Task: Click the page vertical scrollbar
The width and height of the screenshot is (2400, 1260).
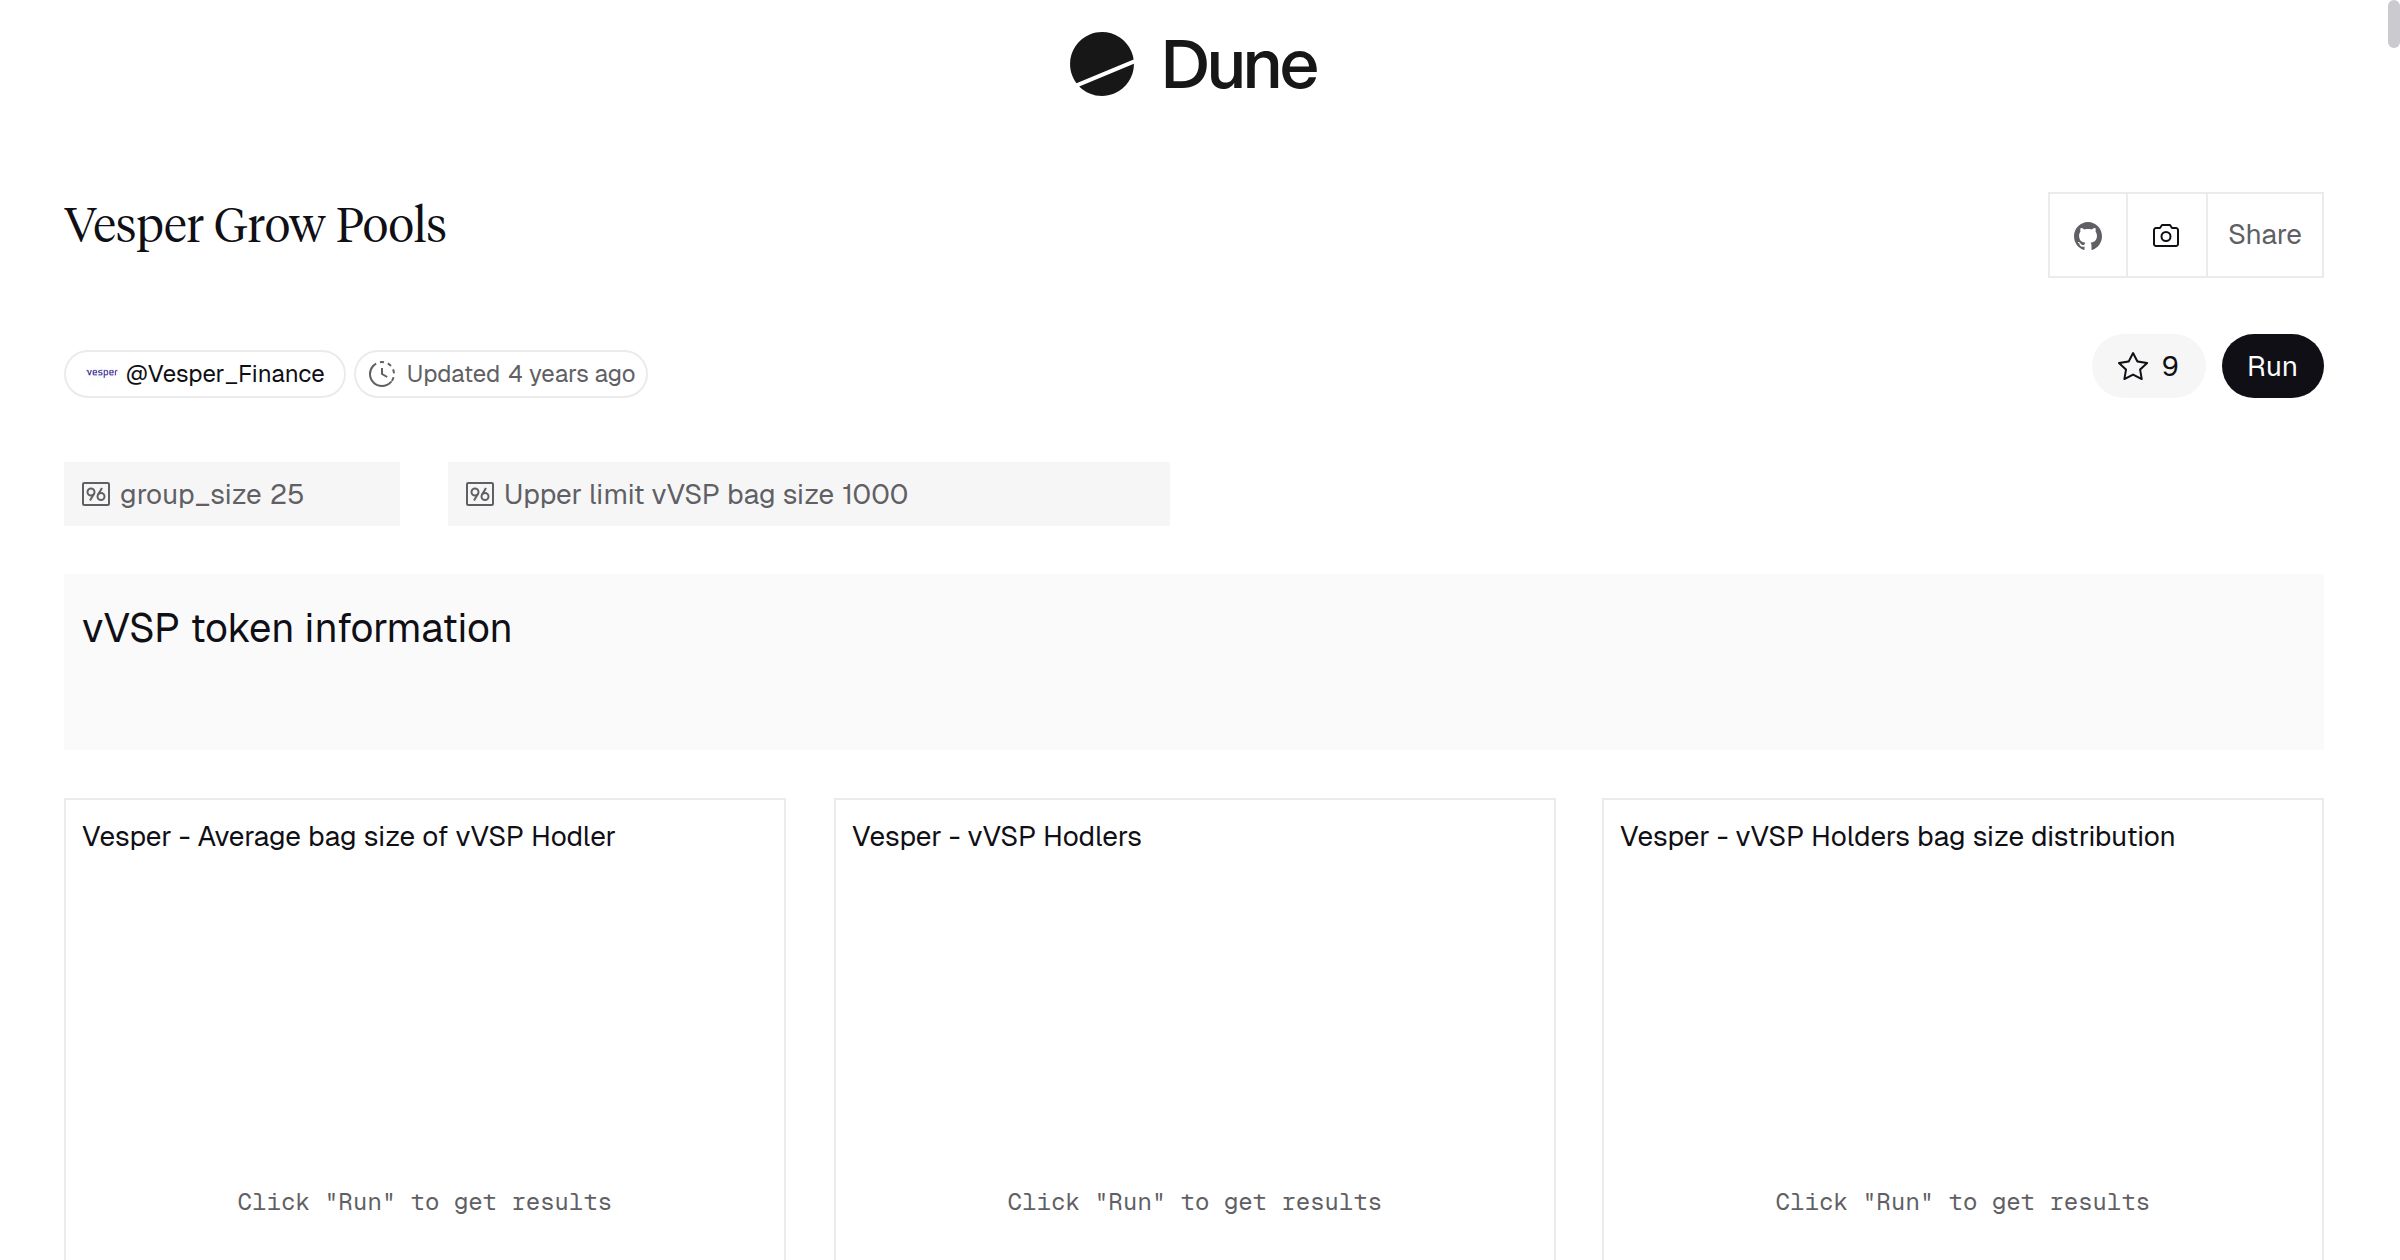Action: [2392, 25]
